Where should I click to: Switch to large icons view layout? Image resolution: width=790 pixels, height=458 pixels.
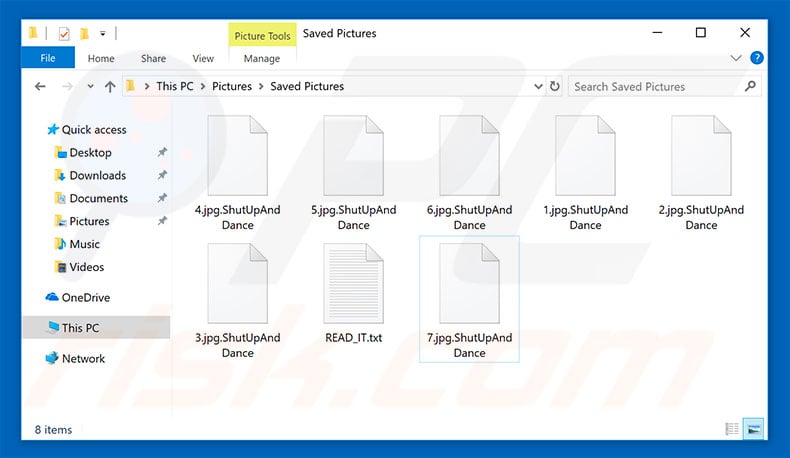(x=753, y=429)
